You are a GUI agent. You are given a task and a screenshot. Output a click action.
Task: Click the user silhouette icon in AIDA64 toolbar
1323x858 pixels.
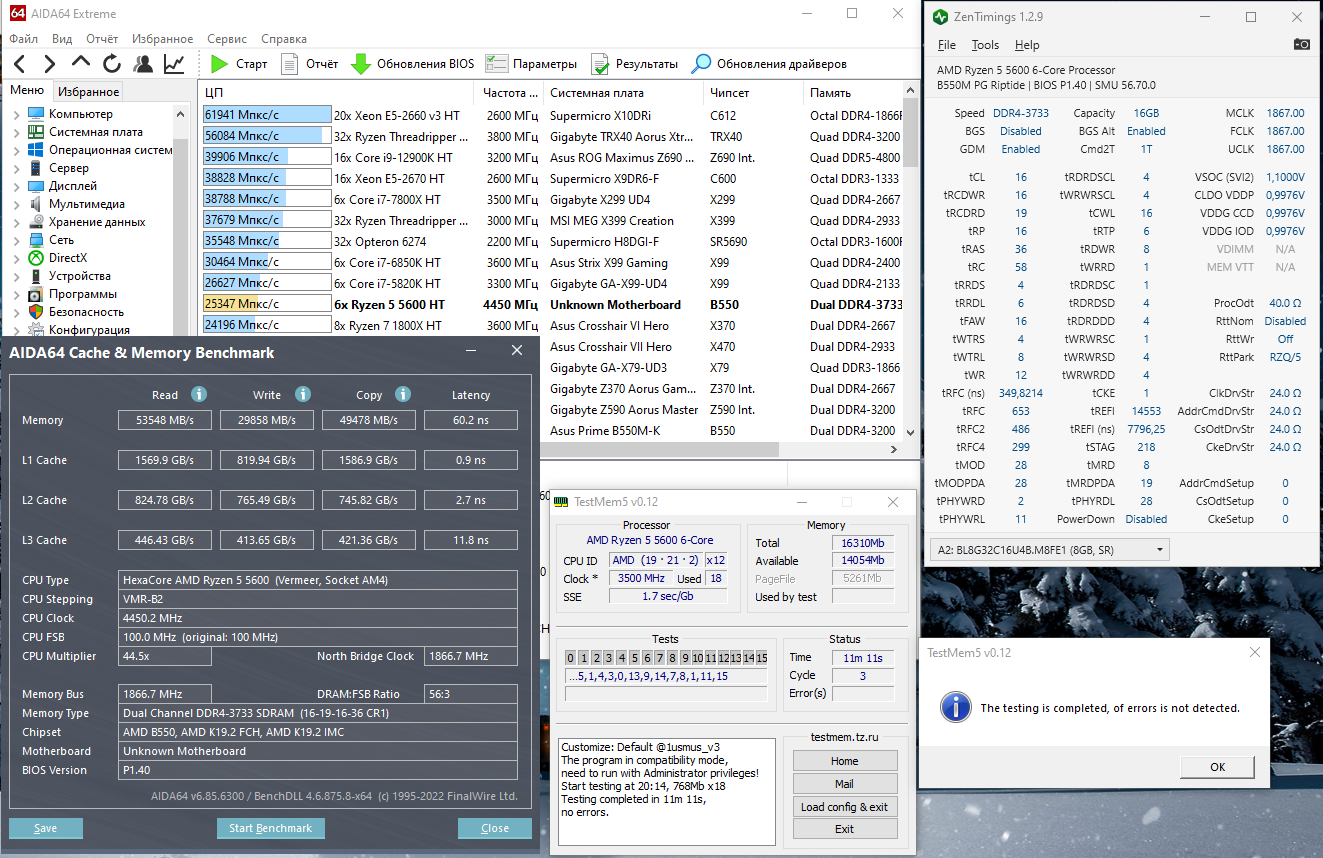pyautogui.click(x=143, y=64)
